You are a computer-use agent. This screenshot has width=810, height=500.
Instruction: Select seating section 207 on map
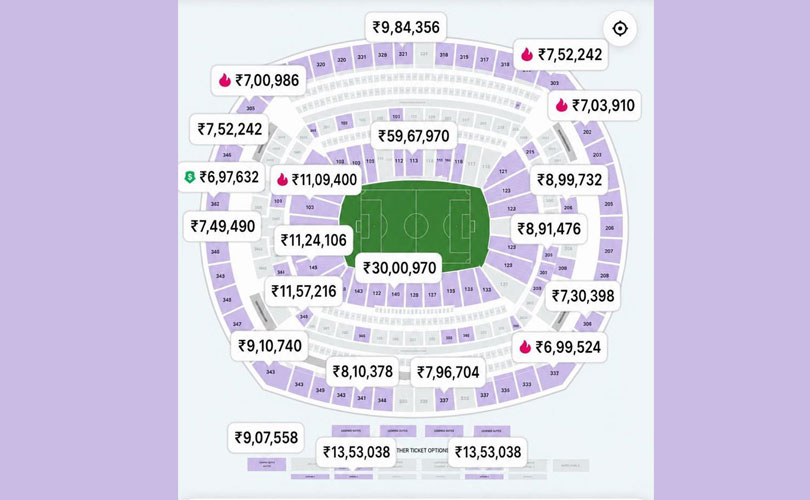click(x=609, y=251)
